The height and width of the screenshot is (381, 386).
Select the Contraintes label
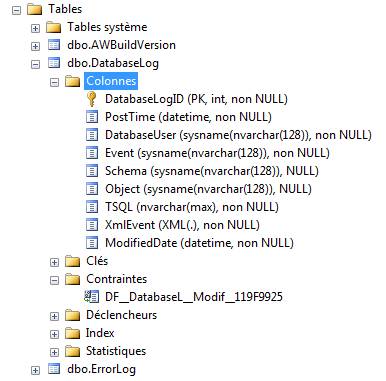[116, 279]
